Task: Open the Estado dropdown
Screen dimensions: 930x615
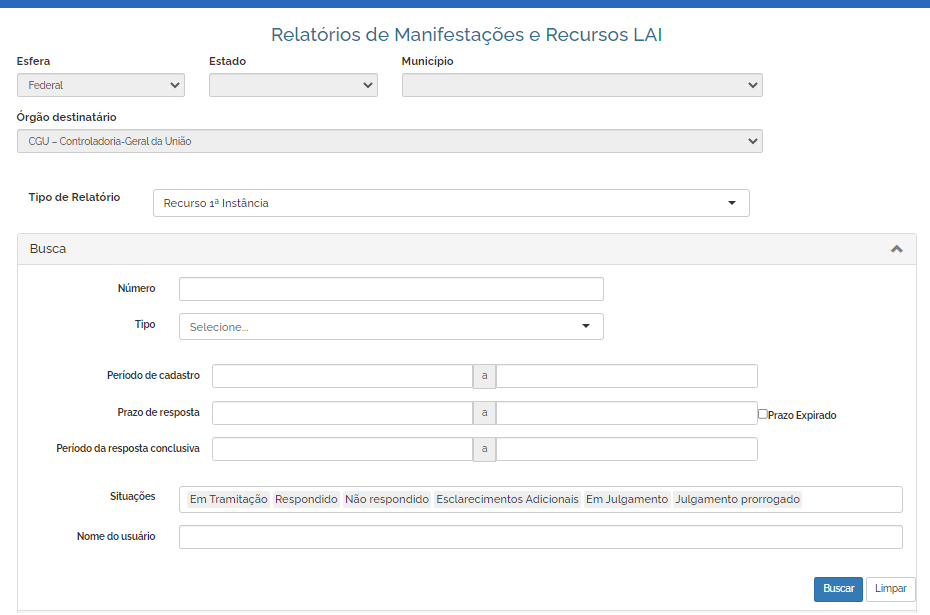Action: [x=293, y=86]
